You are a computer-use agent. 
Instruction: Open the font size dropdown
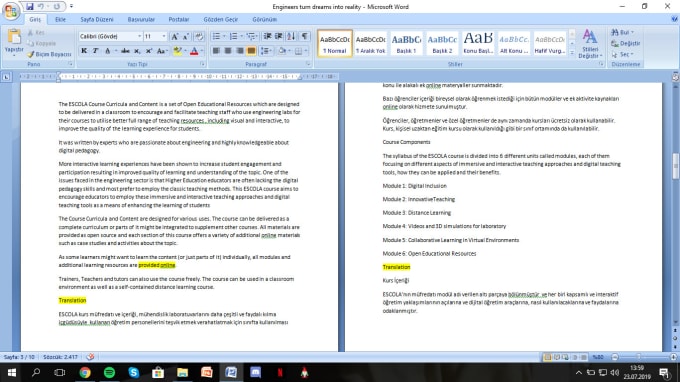[155, 36]
